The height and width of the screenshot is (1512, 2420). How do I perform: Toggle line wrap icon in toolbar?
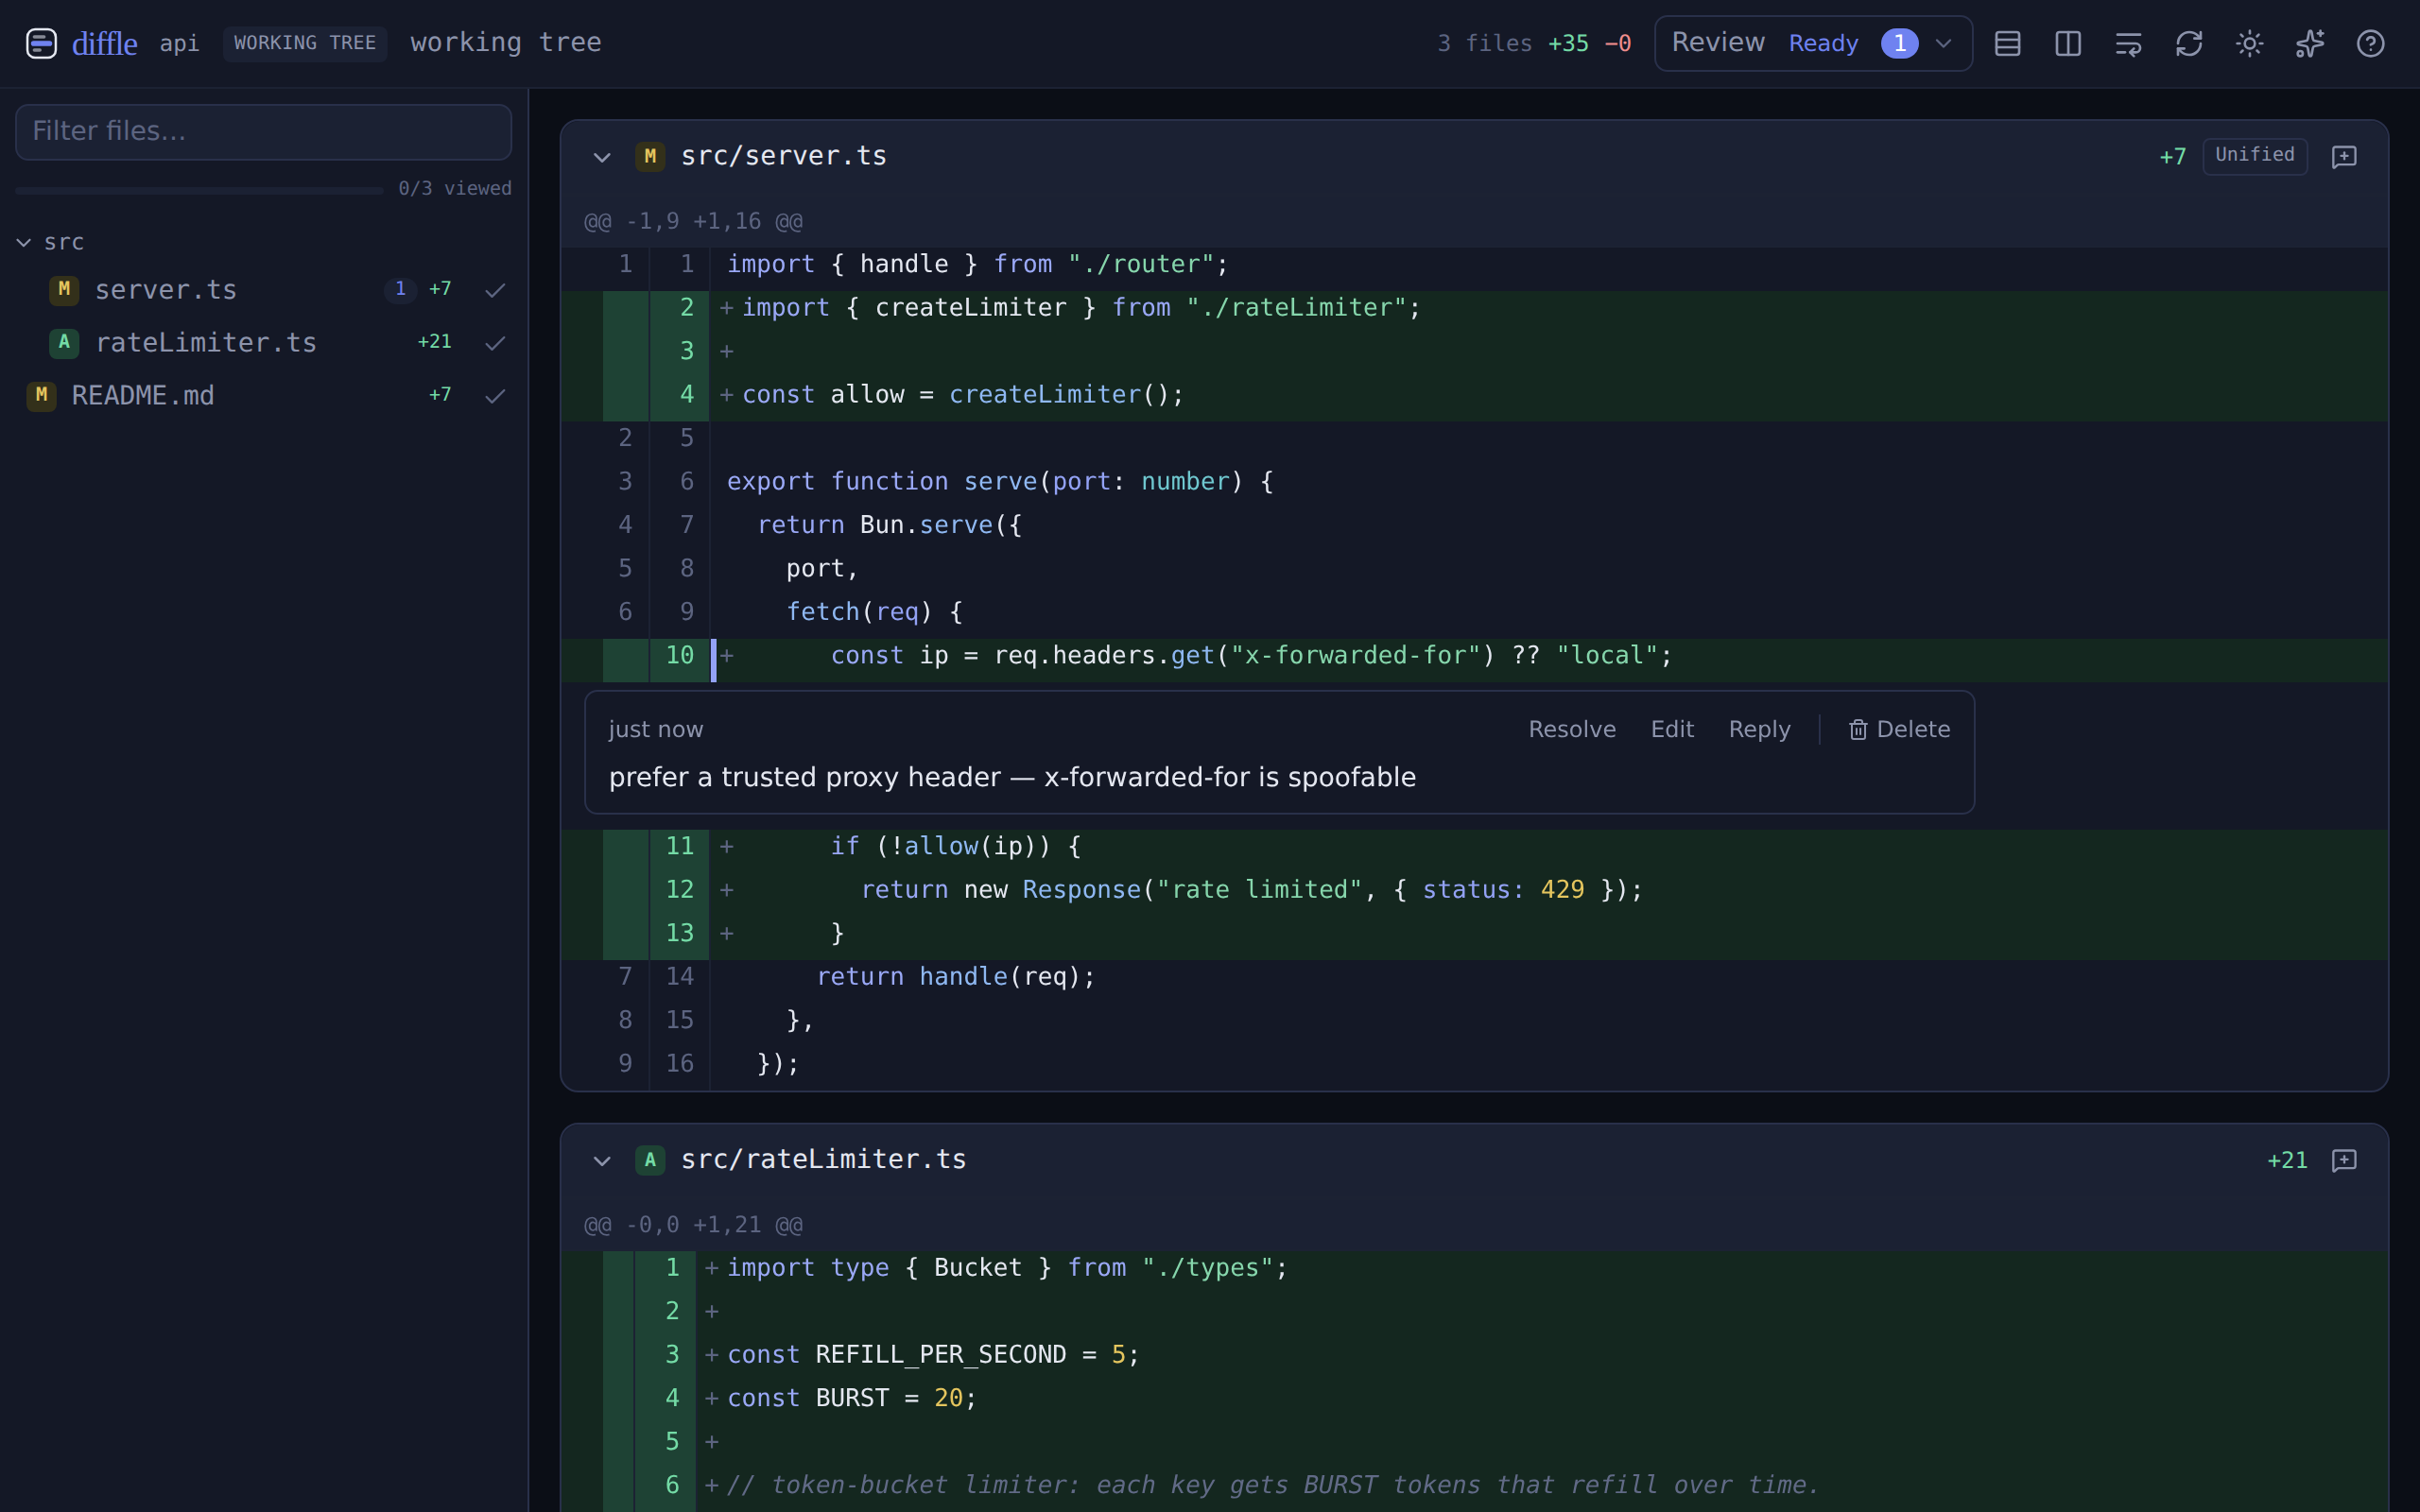(2128, 43)
